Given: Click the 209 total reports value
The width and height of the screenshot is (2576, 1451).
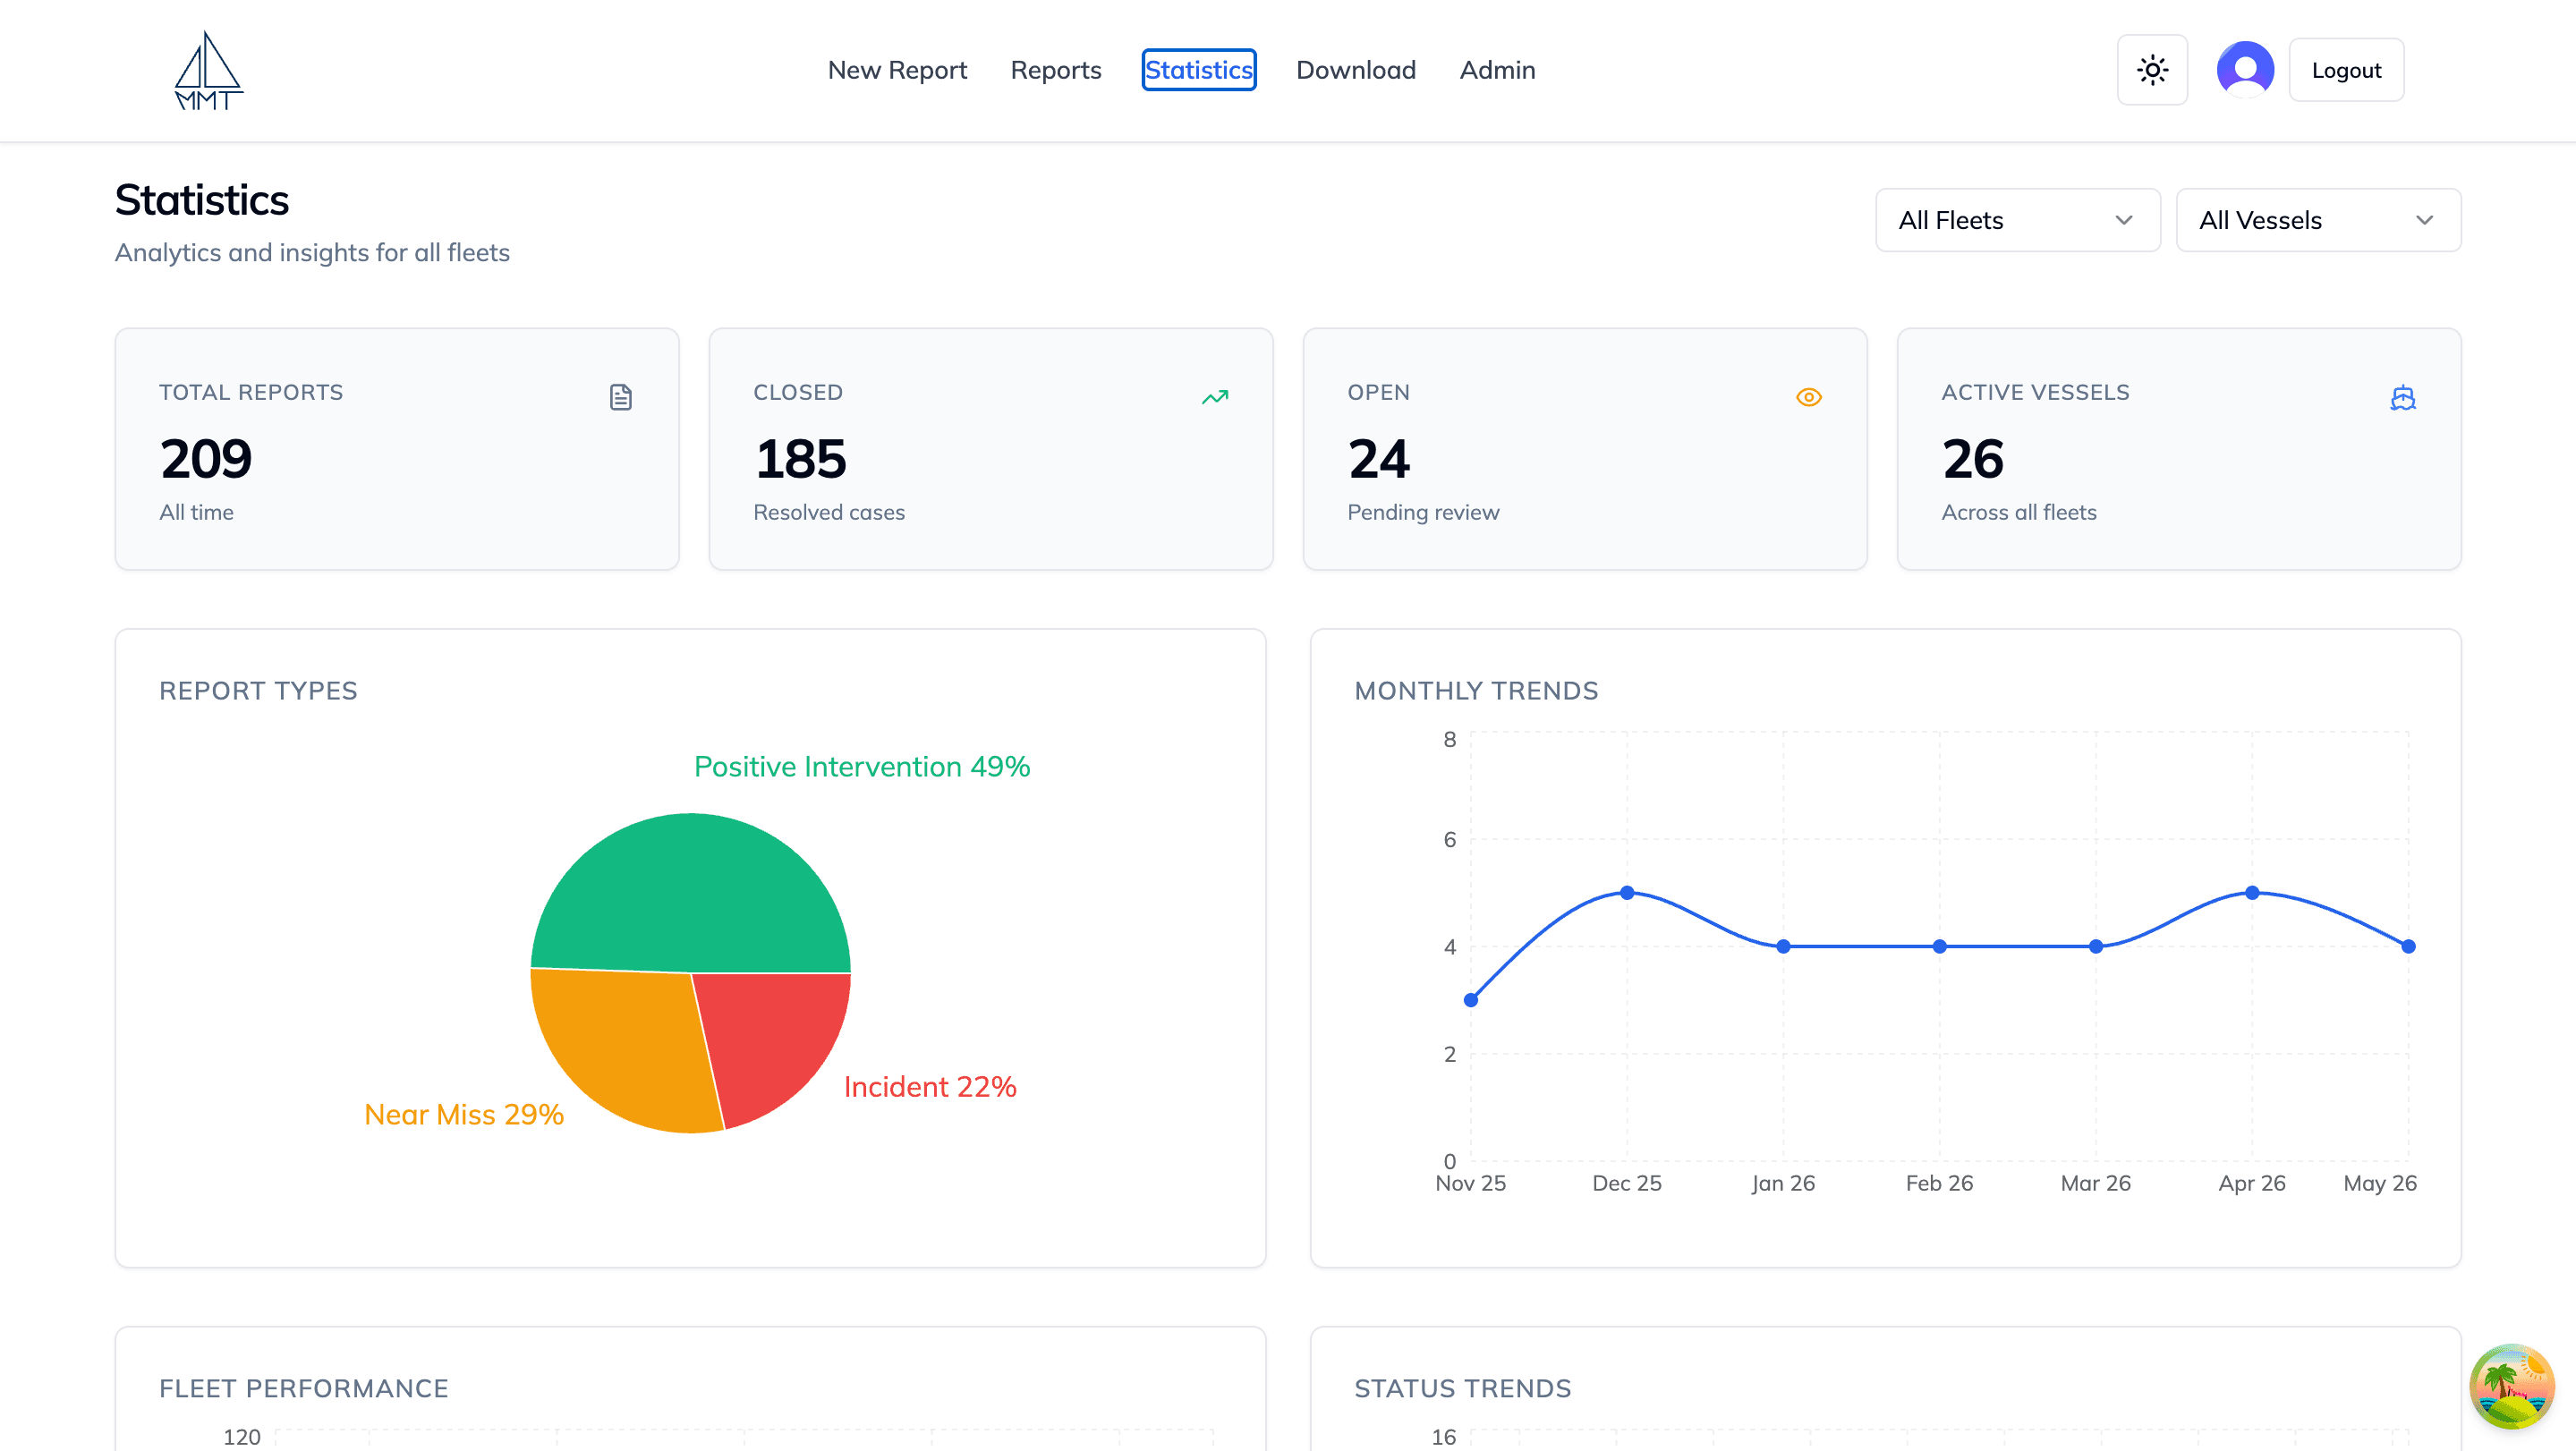Looking at the screenshot, I should (205, 459).
